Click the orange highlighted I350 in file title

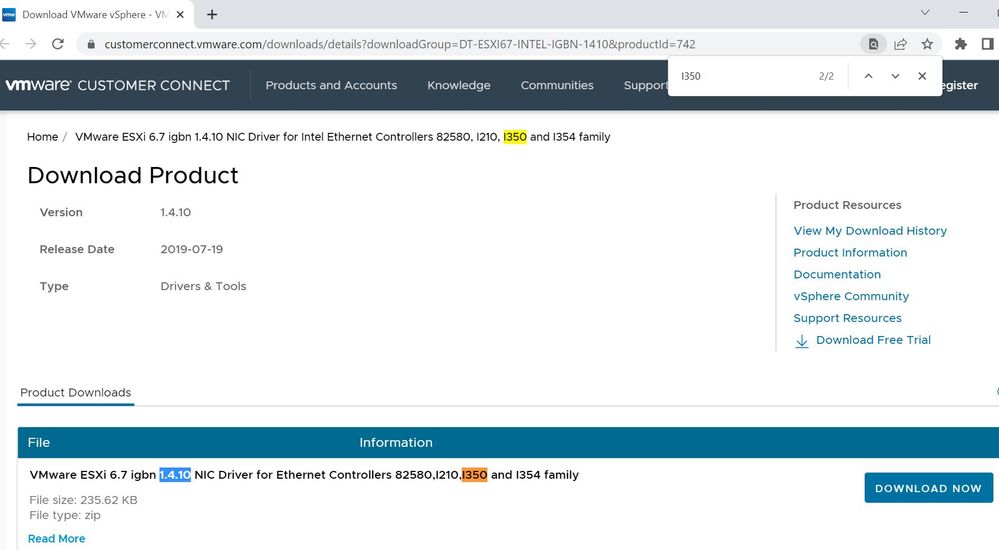(475, 474)
